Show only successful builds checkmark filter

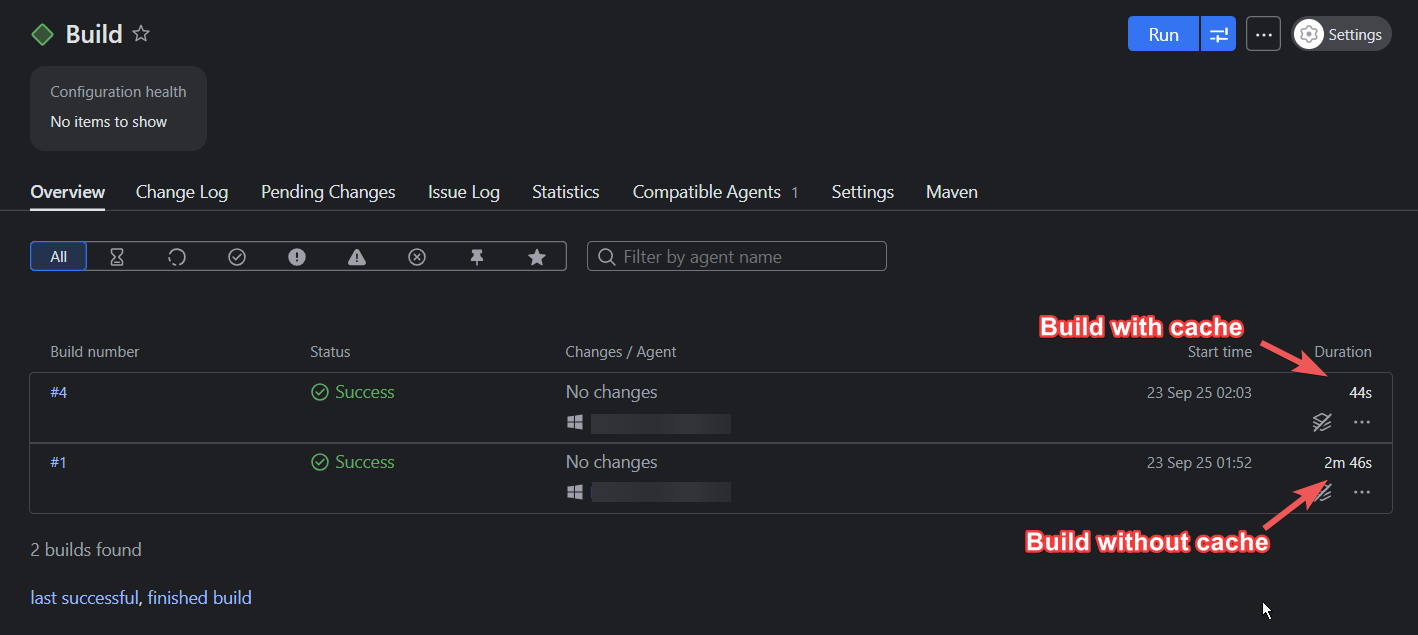tap(237, 257)
